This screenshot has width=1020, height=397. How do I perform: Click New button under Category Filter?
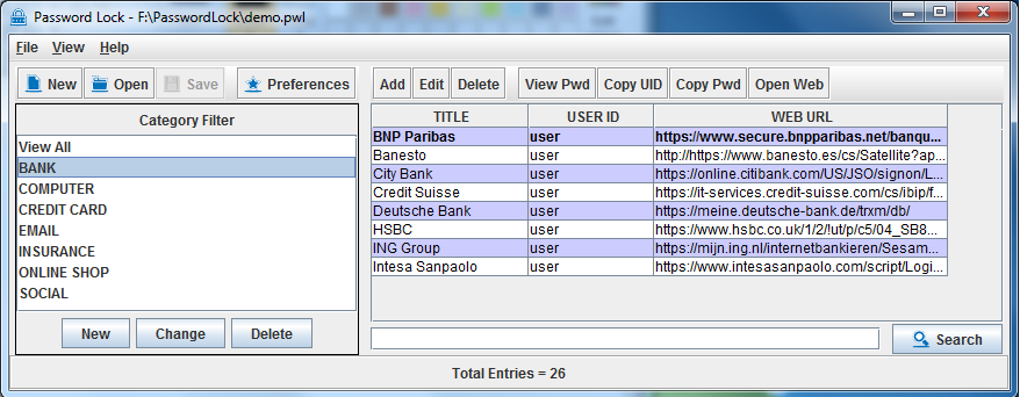tap(96, 333)
